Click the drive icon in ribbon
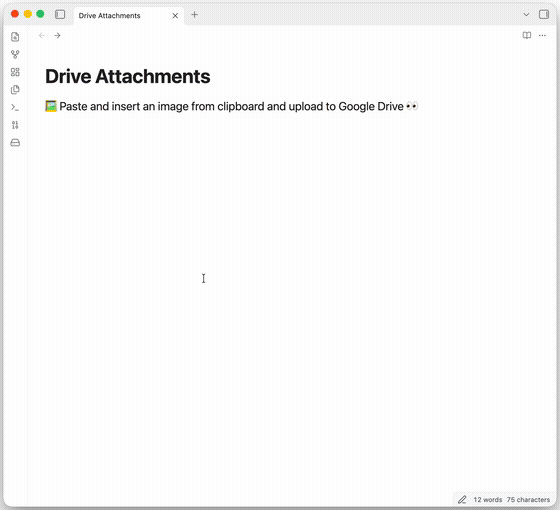Viewport: 560px width, 510px height. pyautogui.click(x=15, y=143)
